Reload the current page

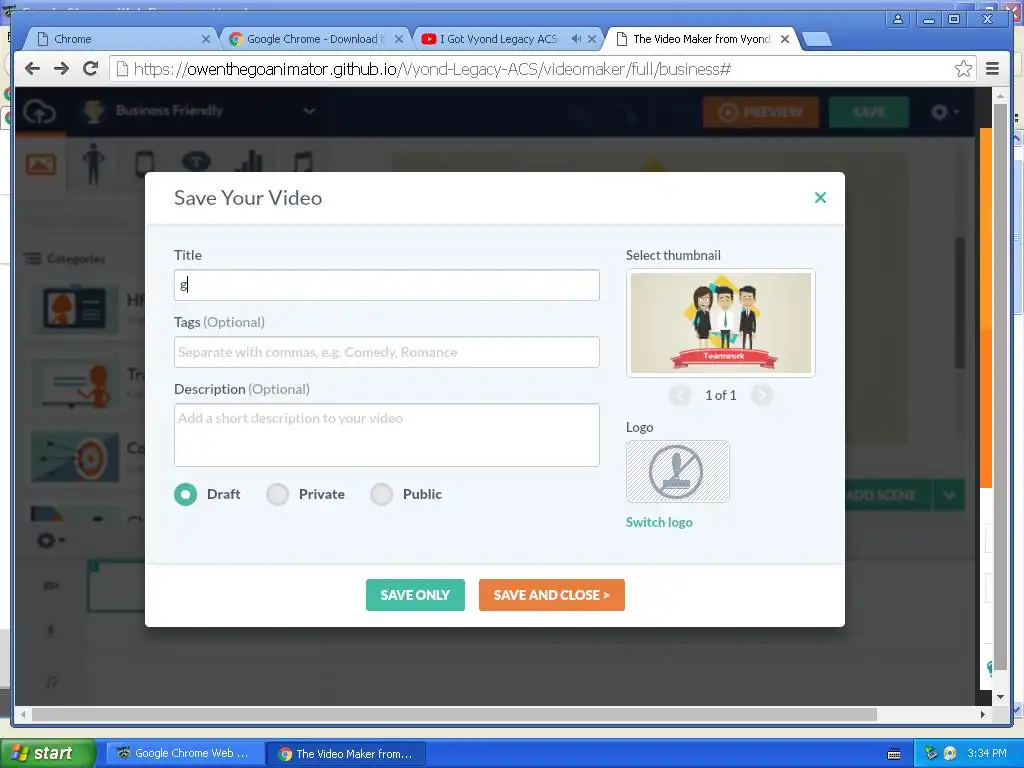[x=91, y=69]
